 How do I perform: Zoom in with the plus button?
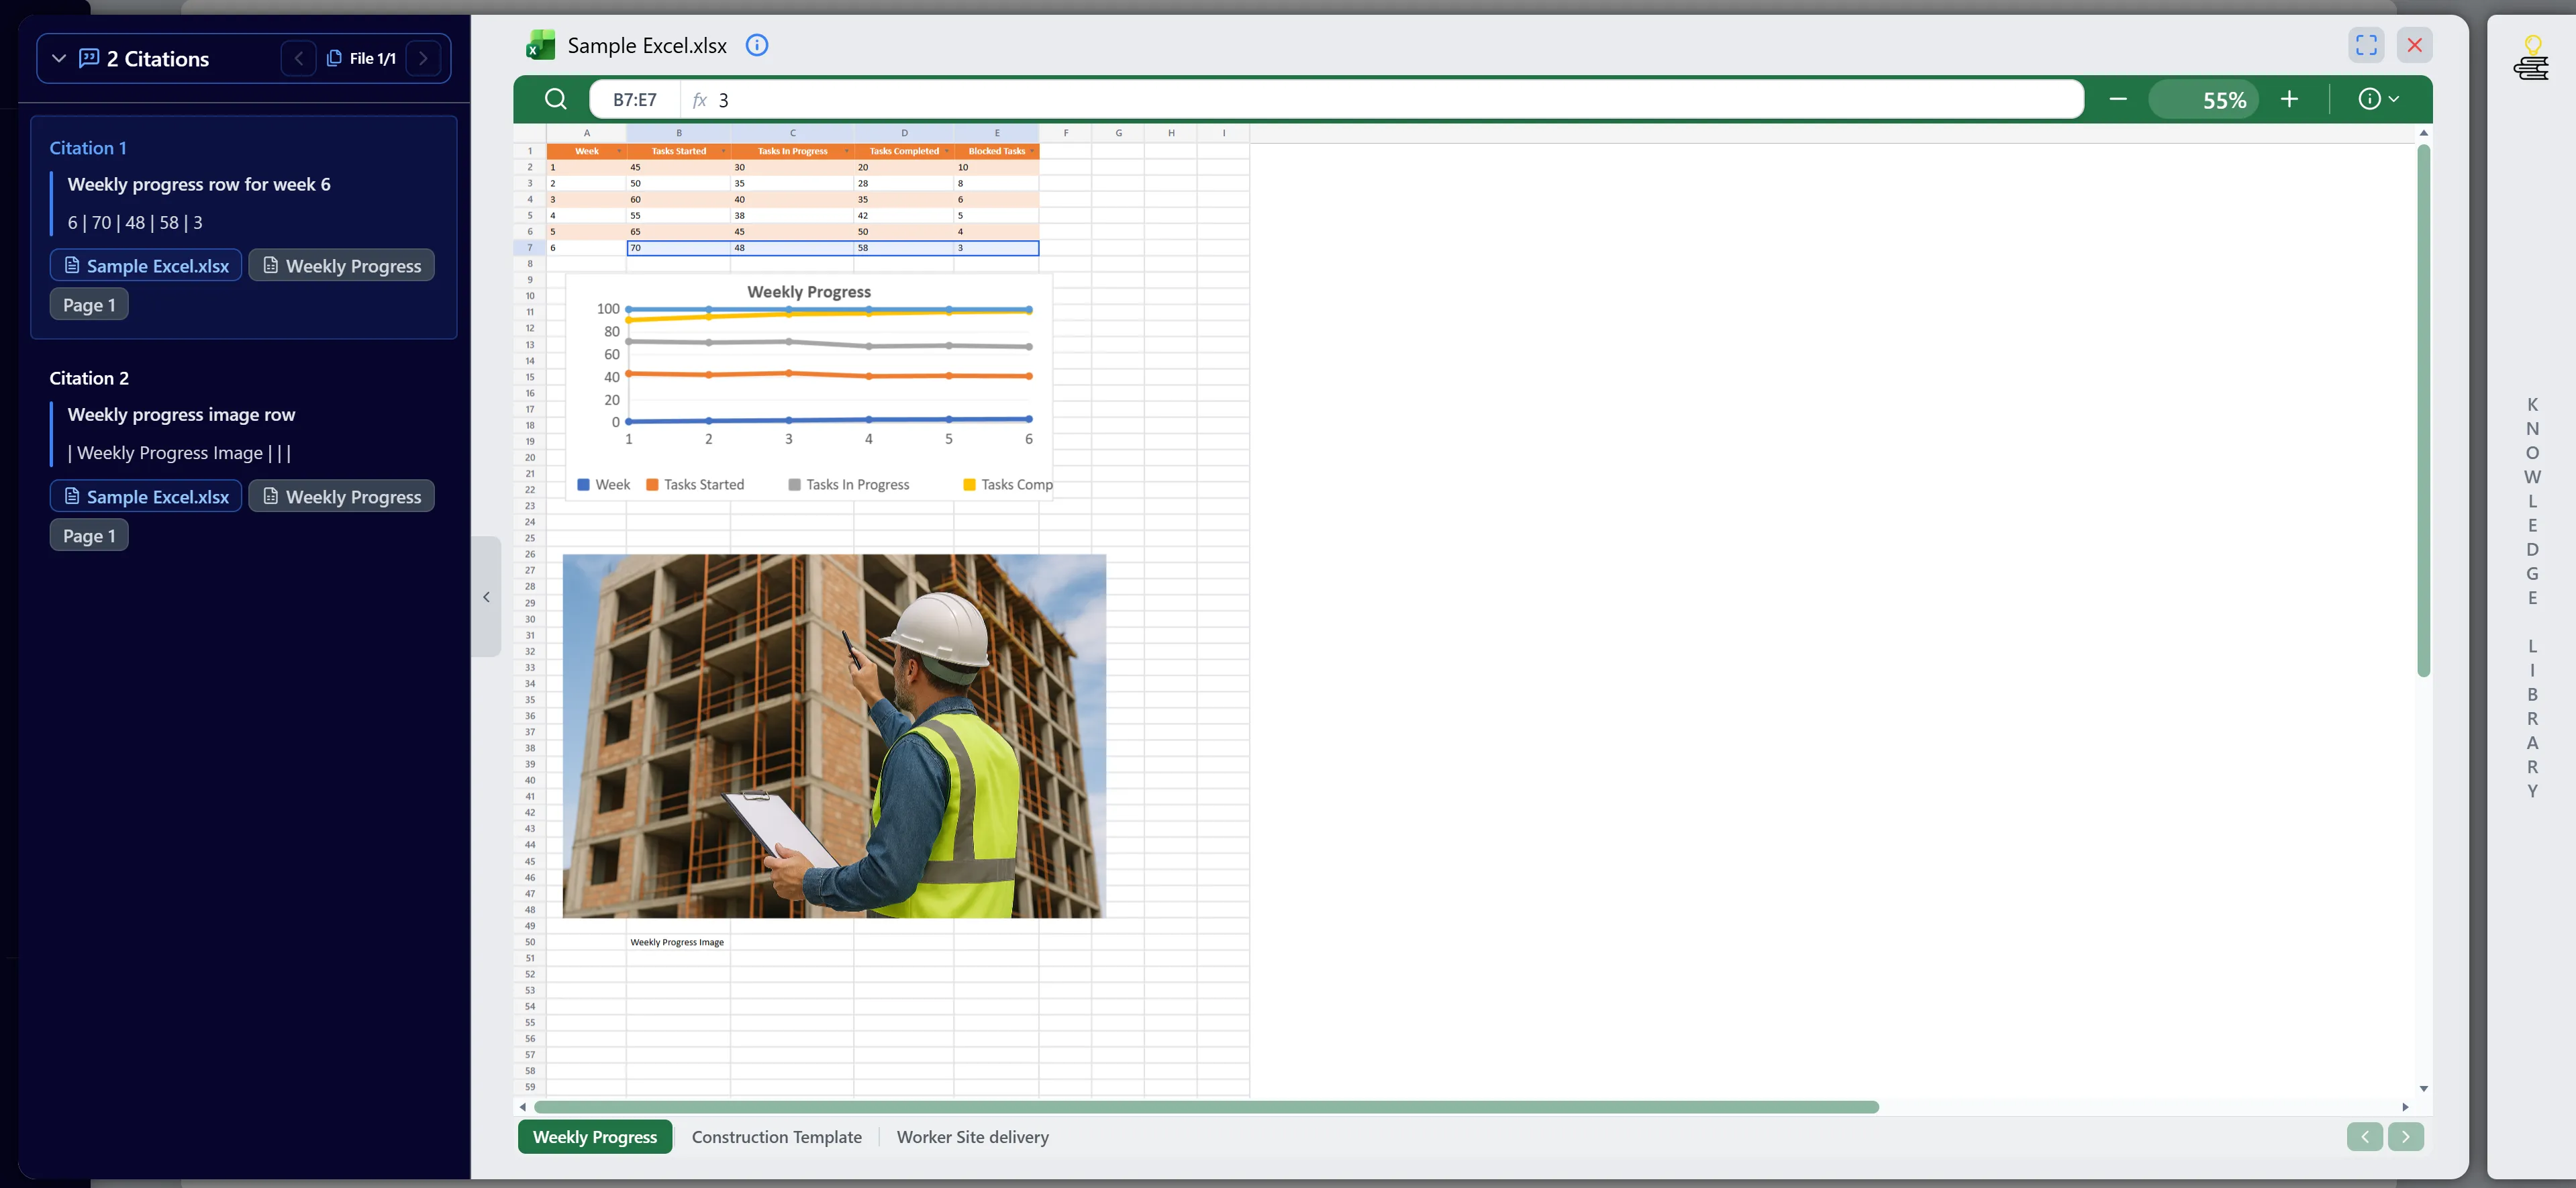pos(2289,99)
